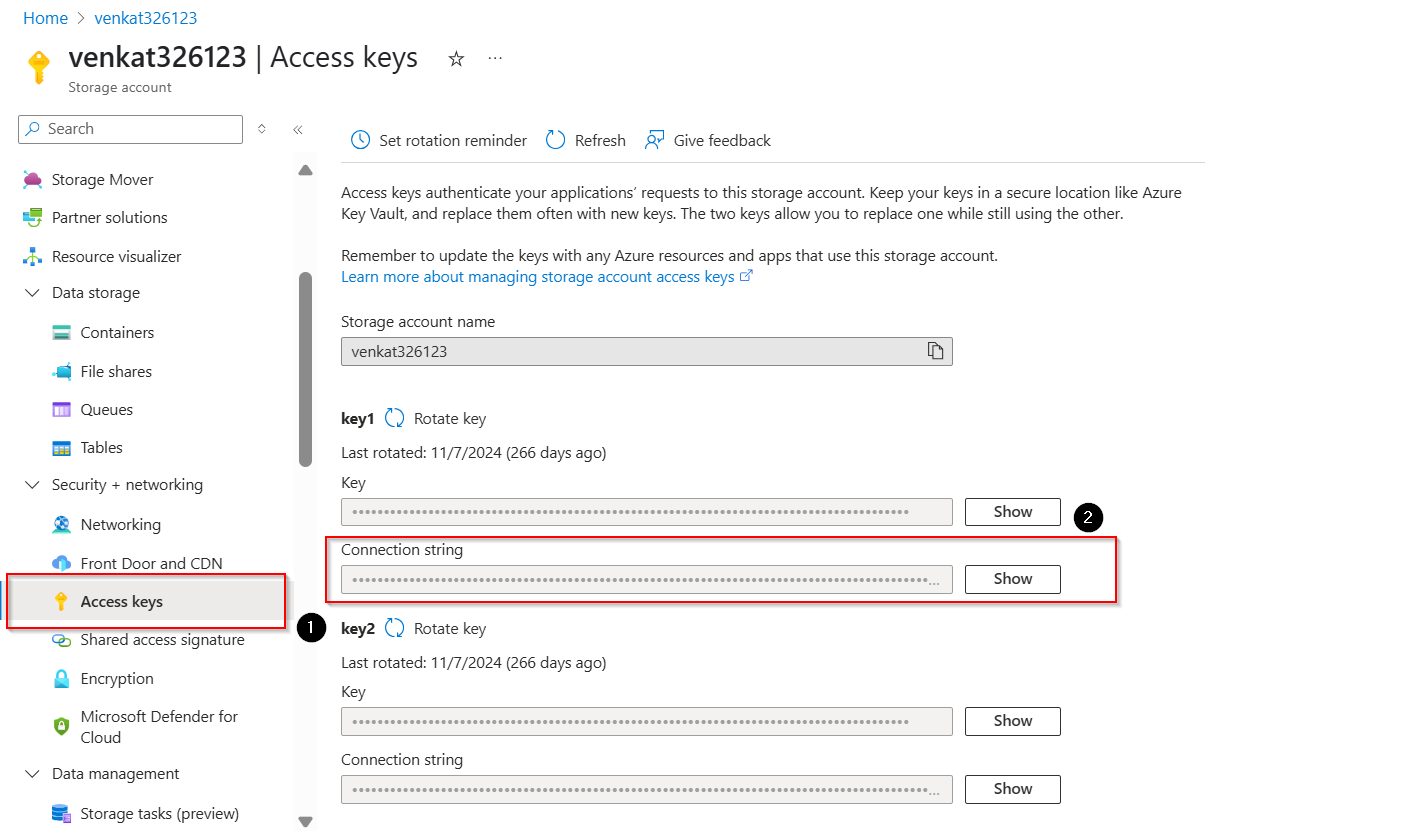1408x831 pixels.
Task: Click the Set rotation reminder clock icon
Action: coord(360,140)
